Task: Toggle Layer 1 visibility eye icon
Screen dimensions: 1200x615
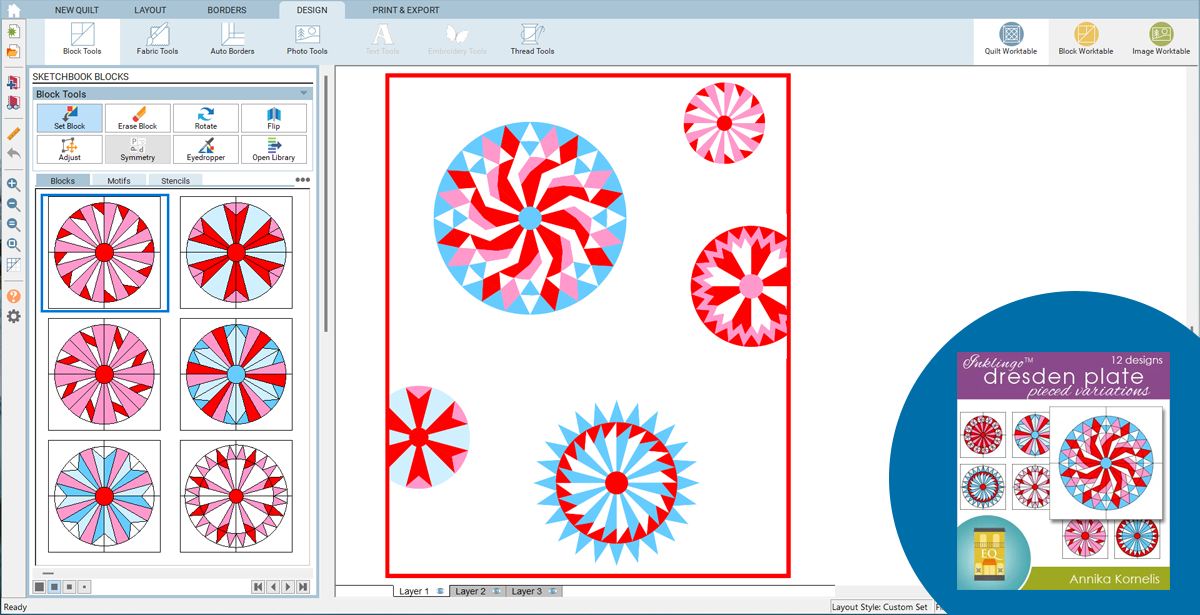Action: [440, 592]
